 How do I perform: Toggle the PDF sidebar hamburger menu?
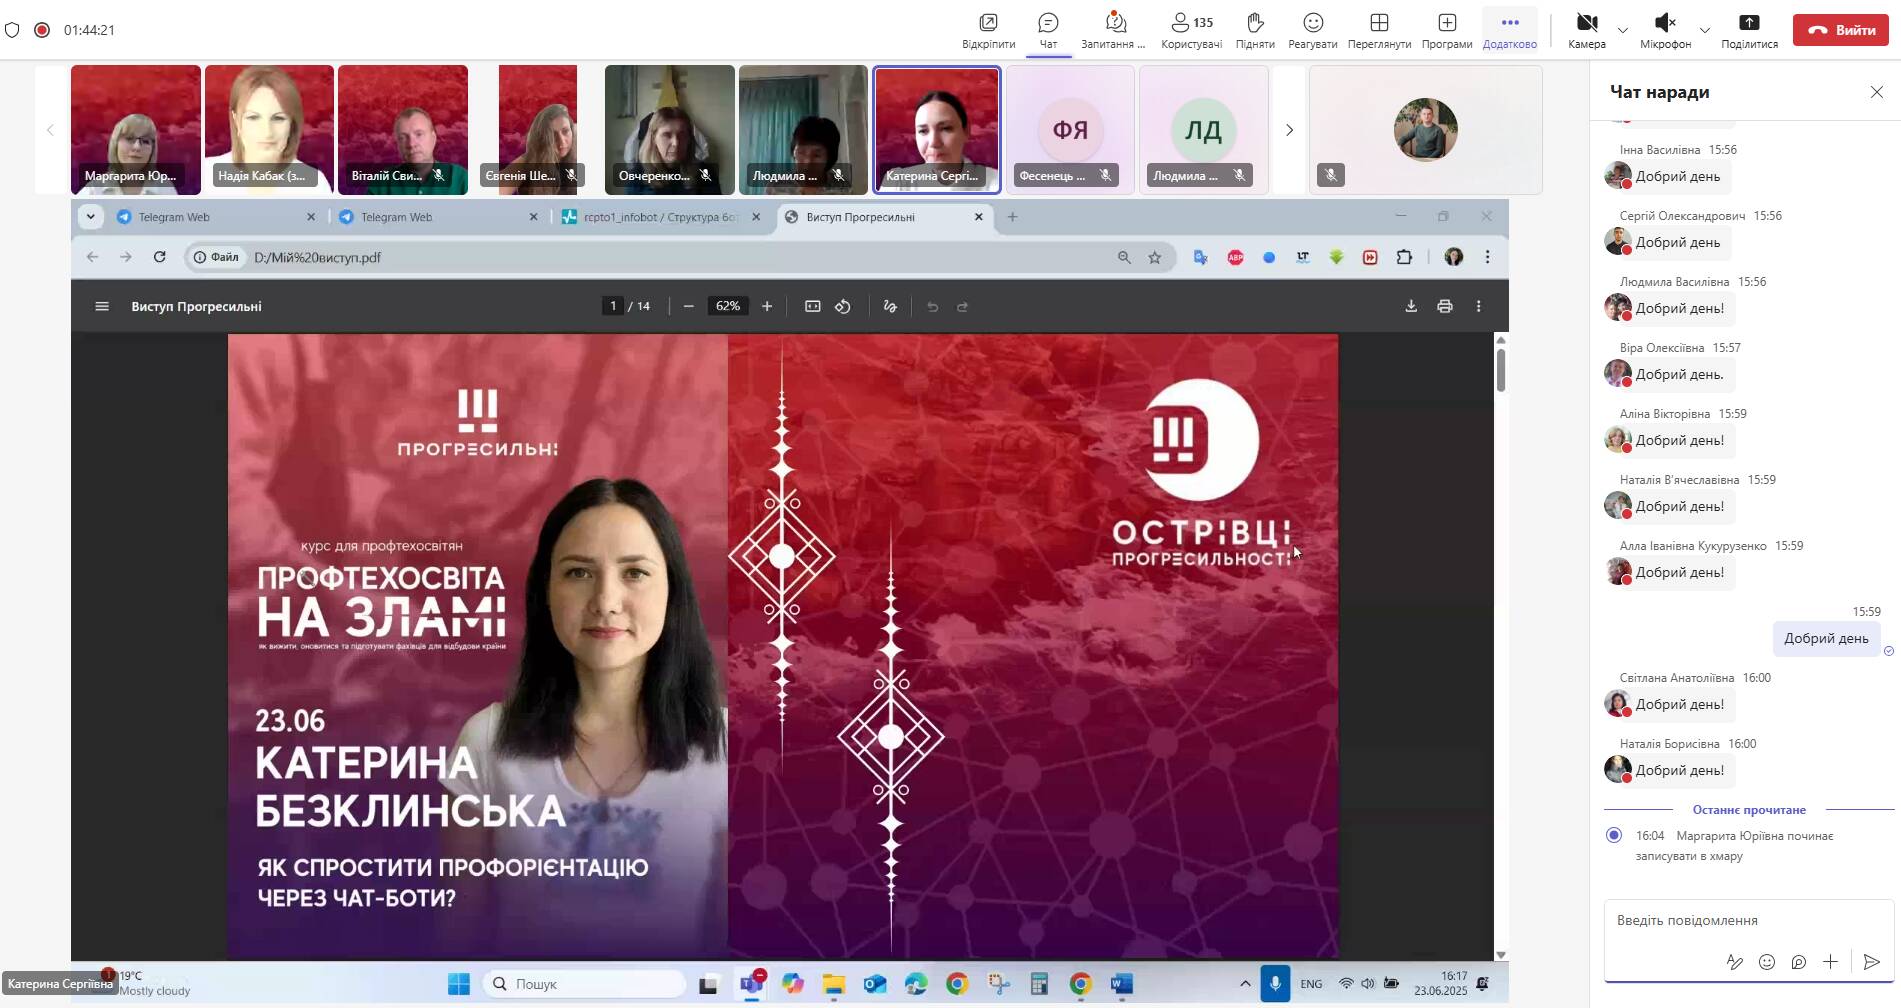point(102,306)
